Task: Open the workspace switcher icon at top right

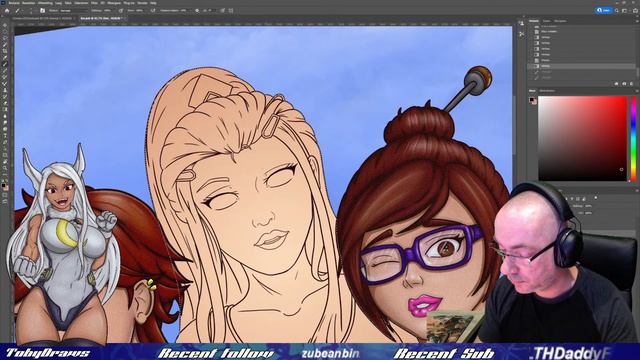Action: coord(624,11)
